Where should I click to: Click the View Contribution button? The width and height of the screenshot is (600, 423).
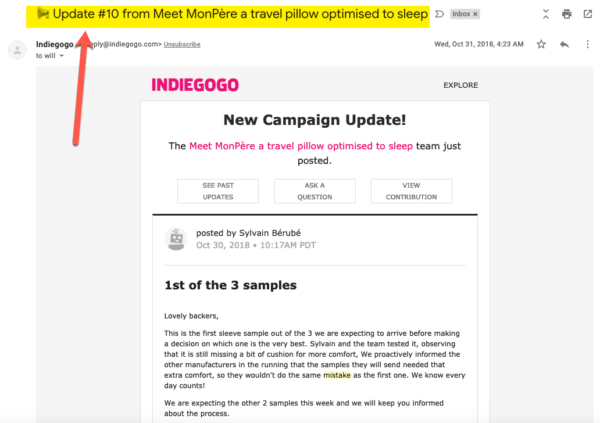pyautogui.click(x=411, y=190)
